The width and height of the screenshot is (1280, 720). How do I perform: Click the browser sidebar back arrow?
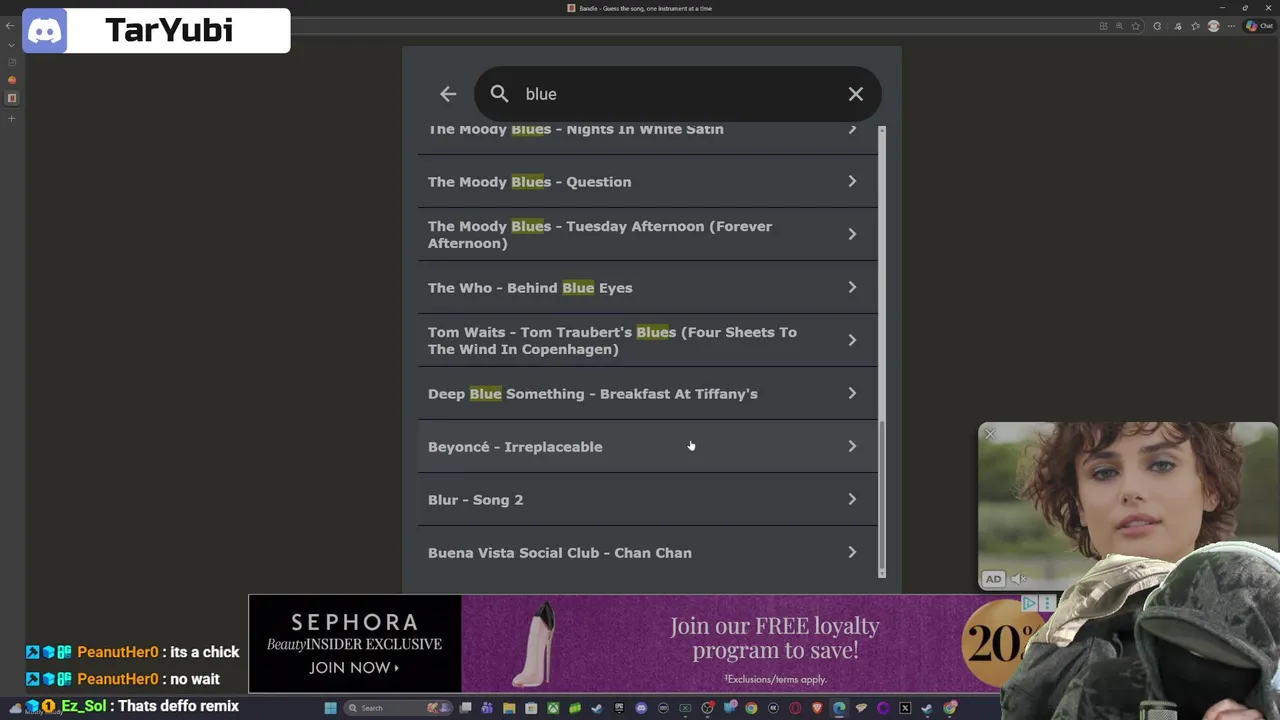pyautogui.click(x=10, y=26)
